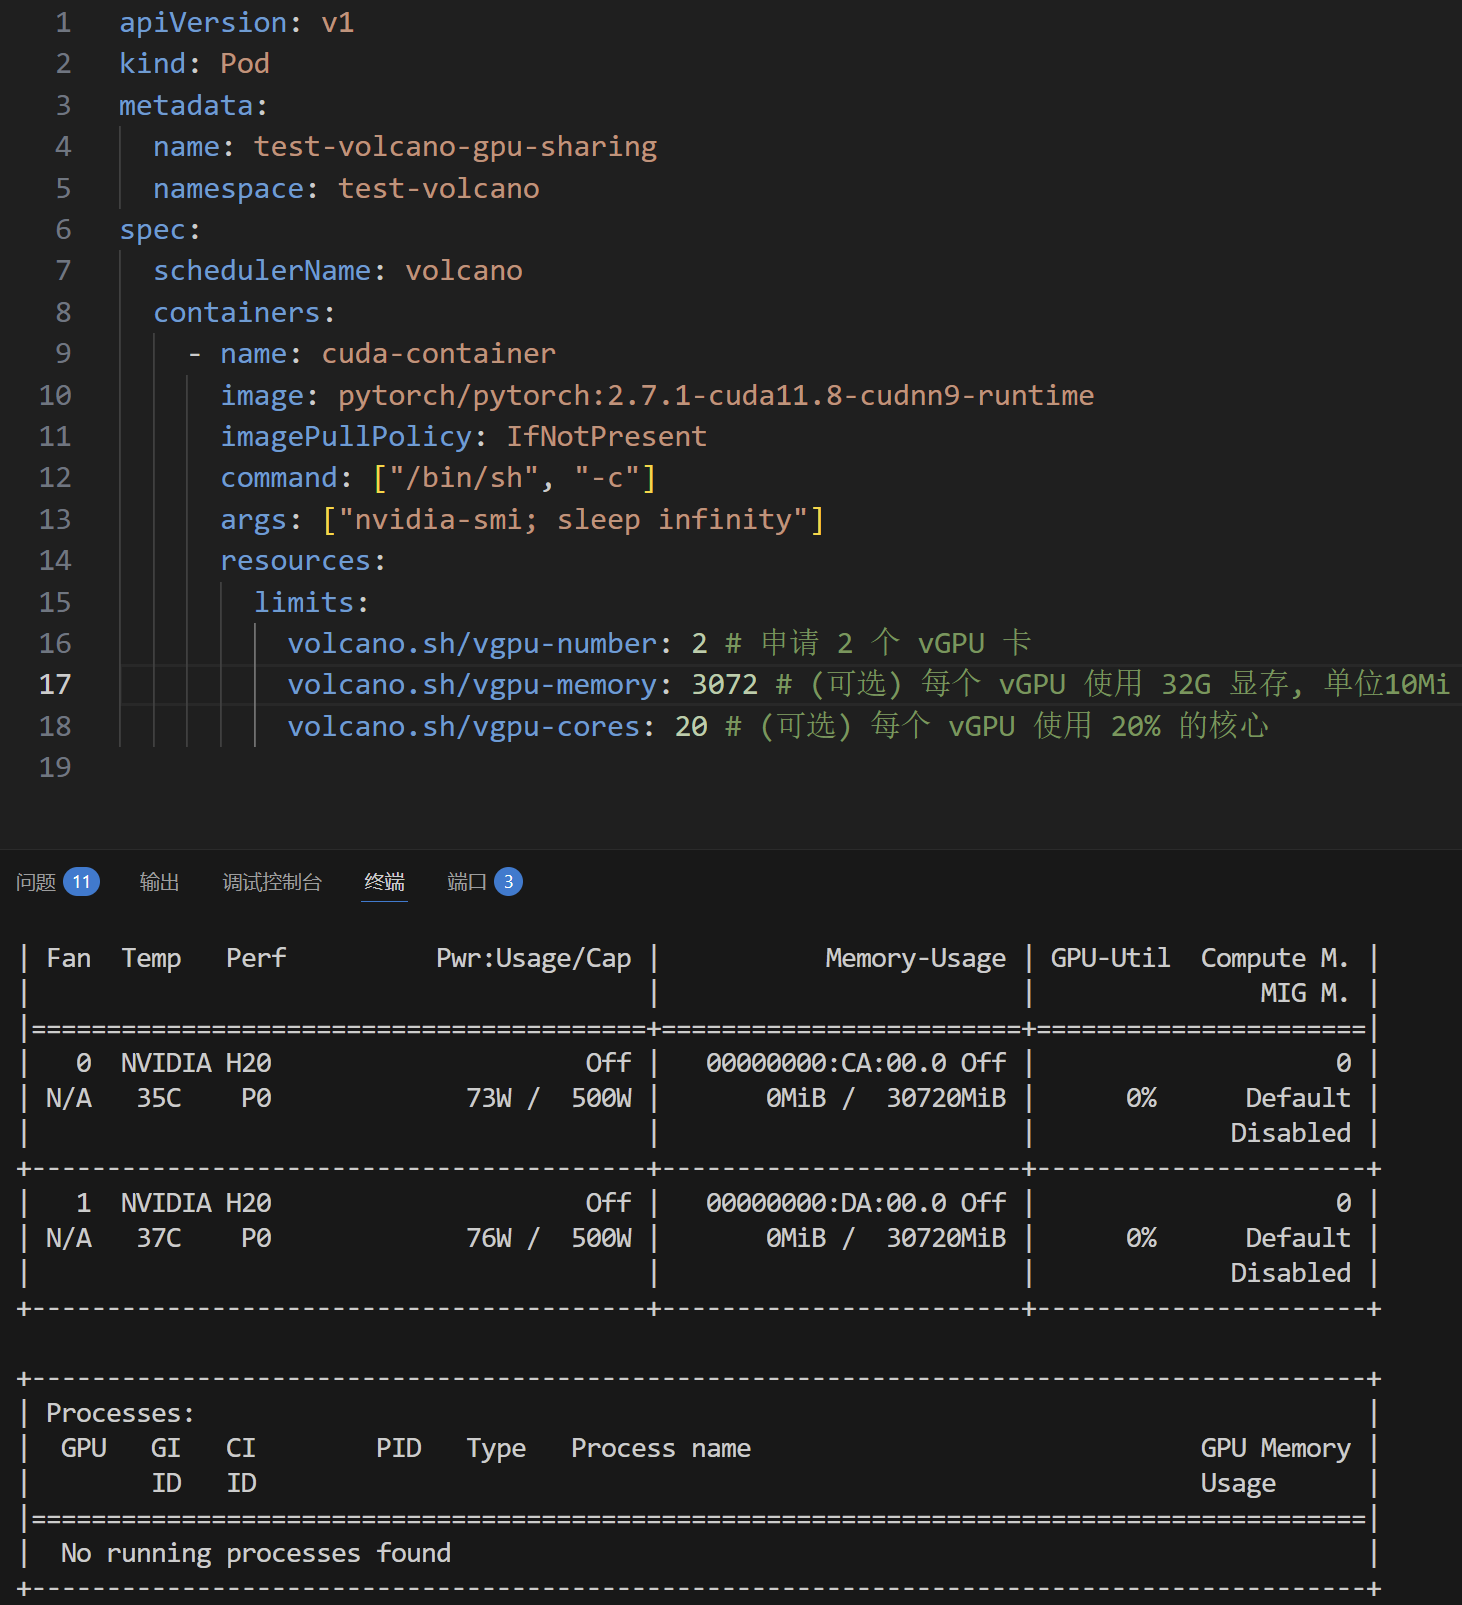Open the 问题 (Problems) panel tab

[x=36, y=882]
